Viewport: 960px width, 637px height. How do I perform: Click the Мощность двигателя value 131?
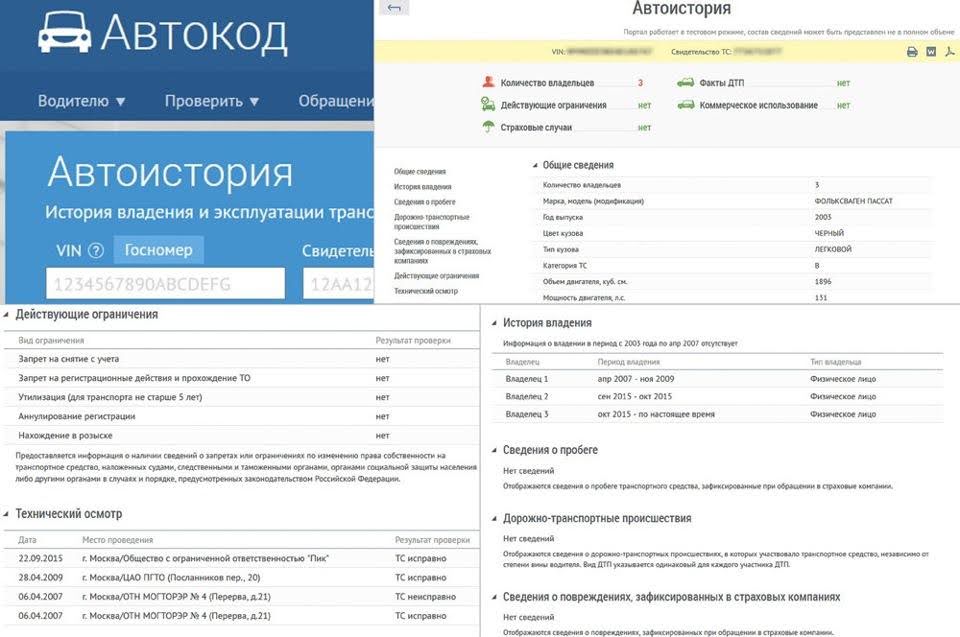point(821,298)
